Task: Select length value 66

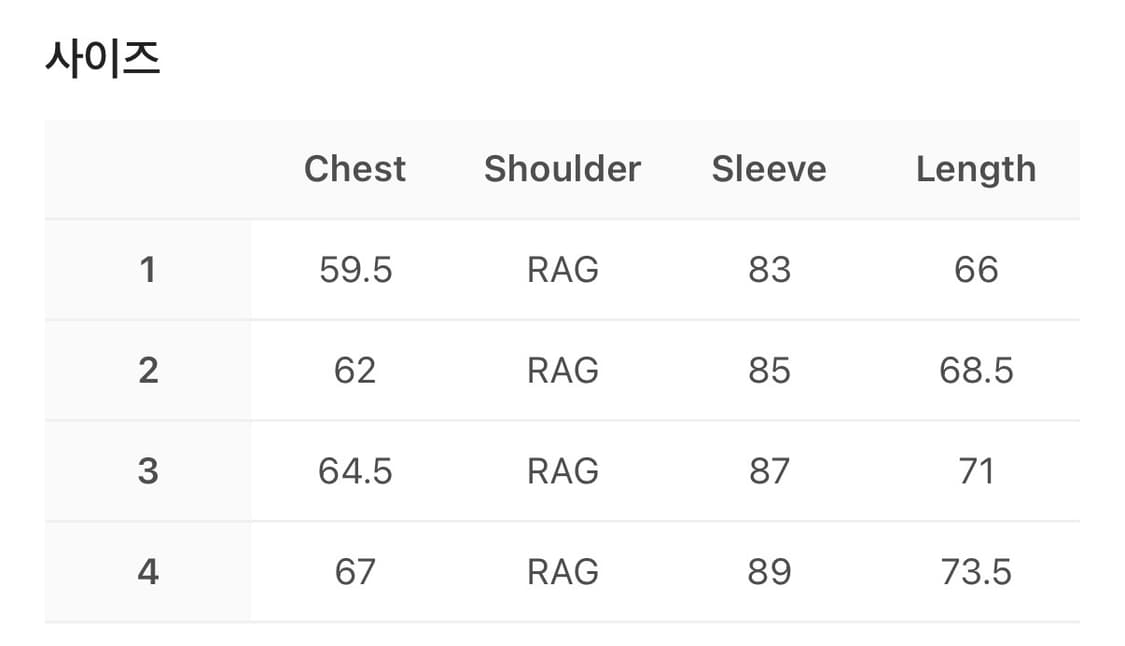Action: click(976, 270)
